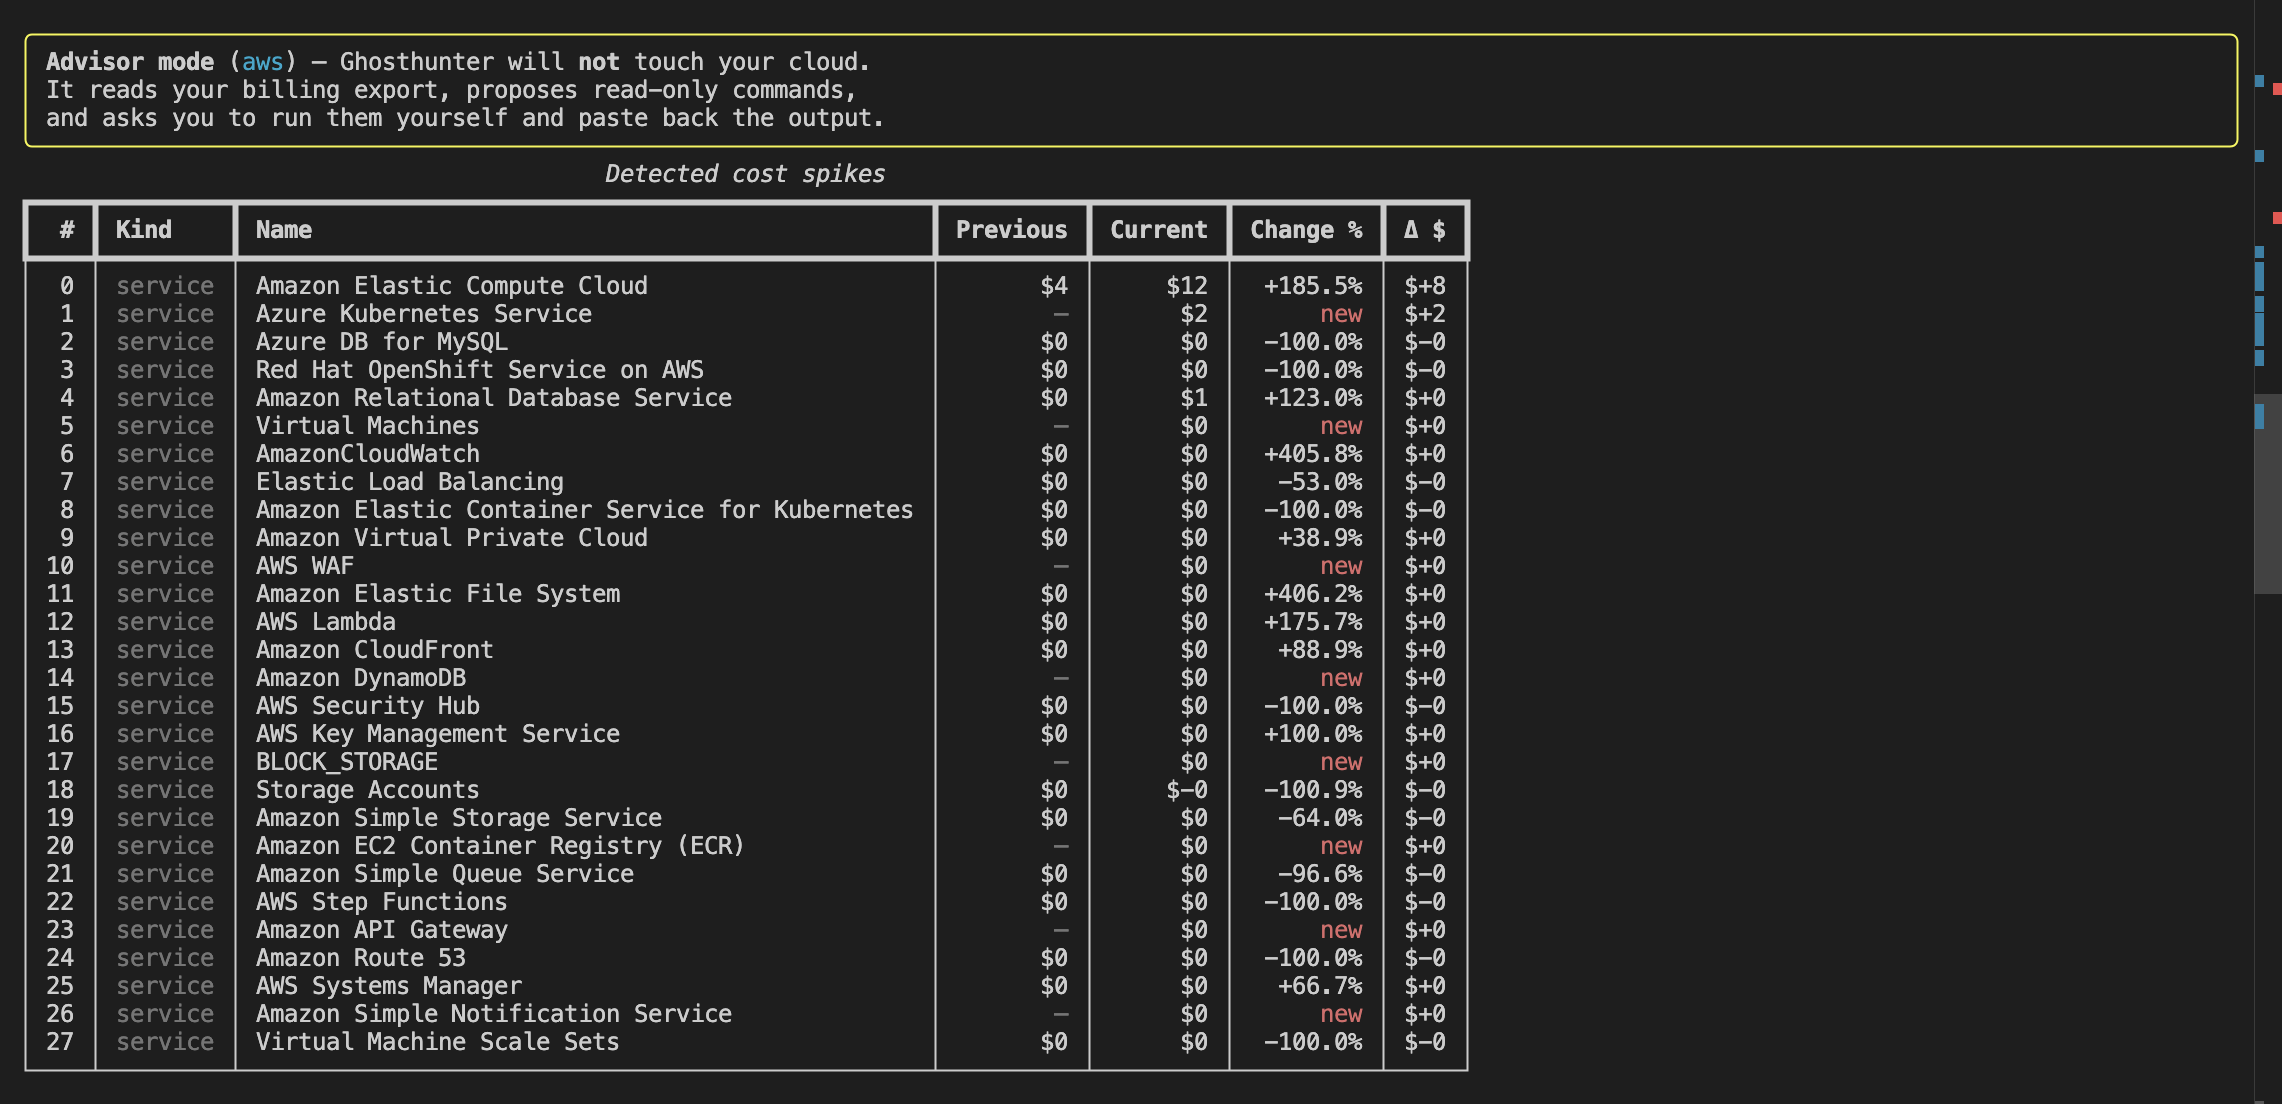Select the "Virtual Machines" row name
The width and height of the screenshot is (2282, 1104).
(x=368, y=426)
